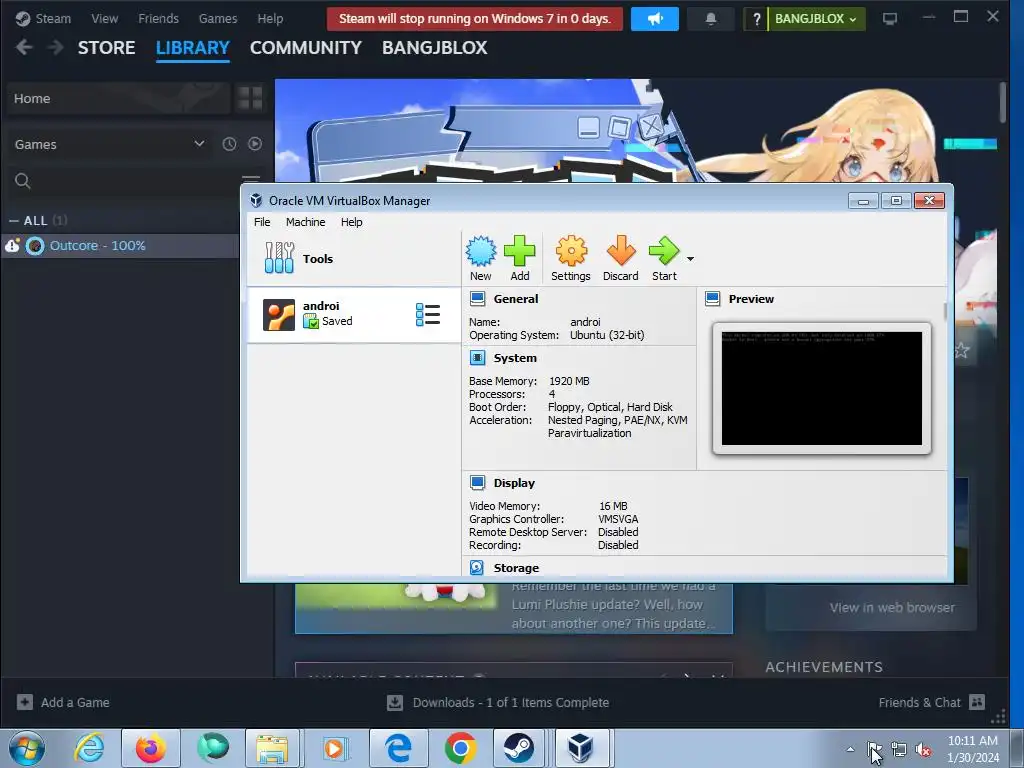1024x768 pixels.
Task: Open the View menu in Steam
Action: (104, 18)
